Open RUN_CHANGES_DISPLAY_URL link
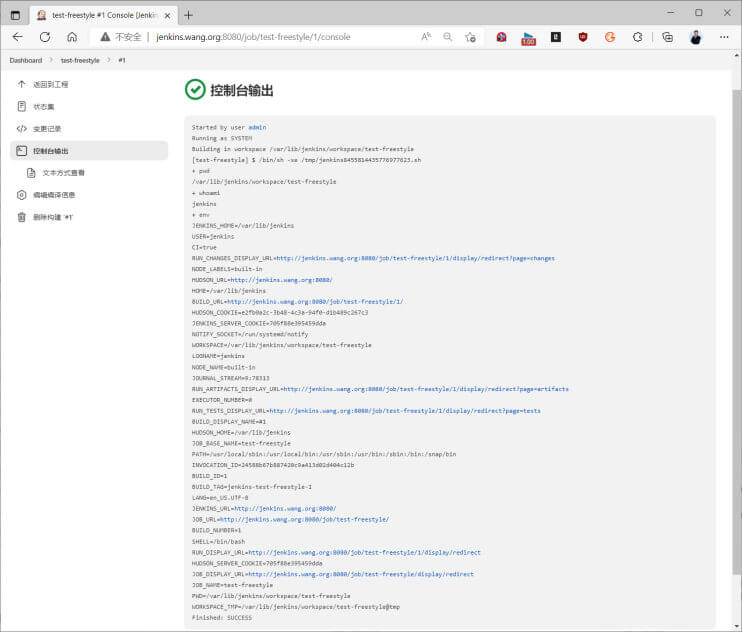Viewport: 742px width, 632px height. point(415,258)
